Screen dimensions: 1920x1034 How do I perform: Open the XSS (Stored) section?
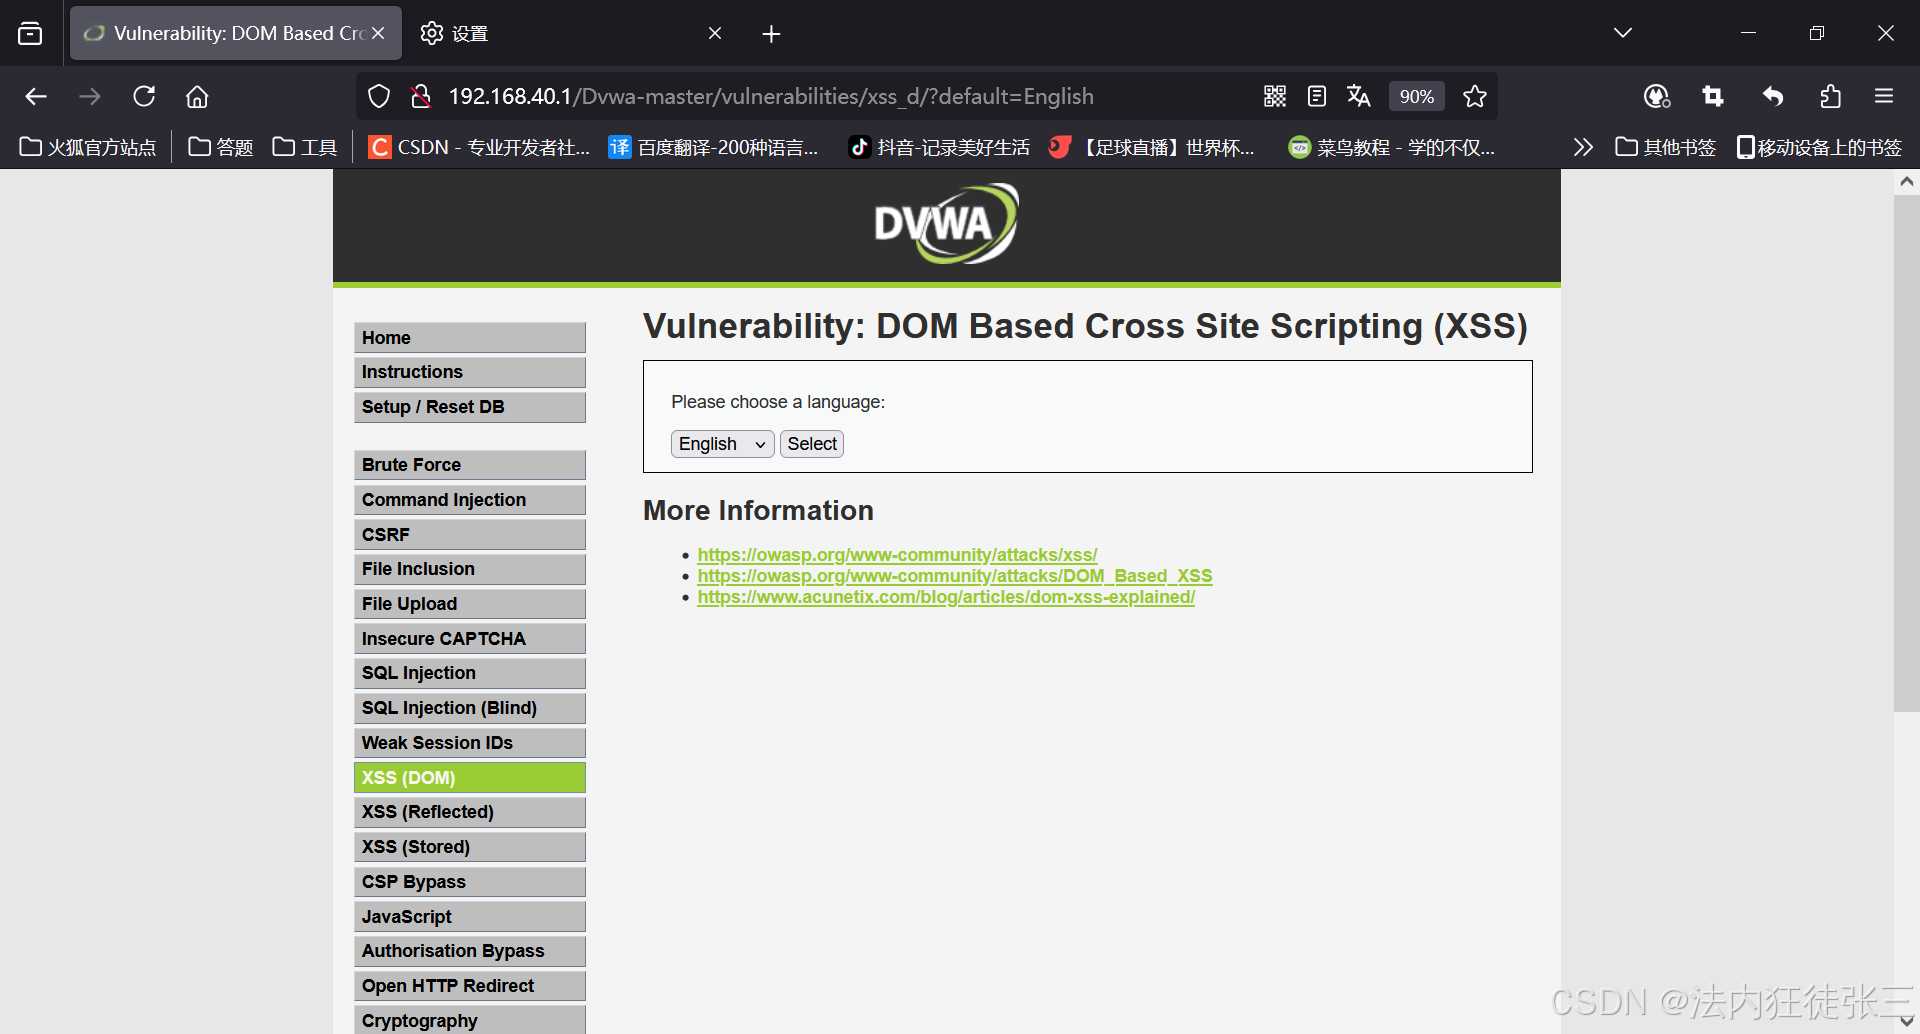[x=469, y=846]
